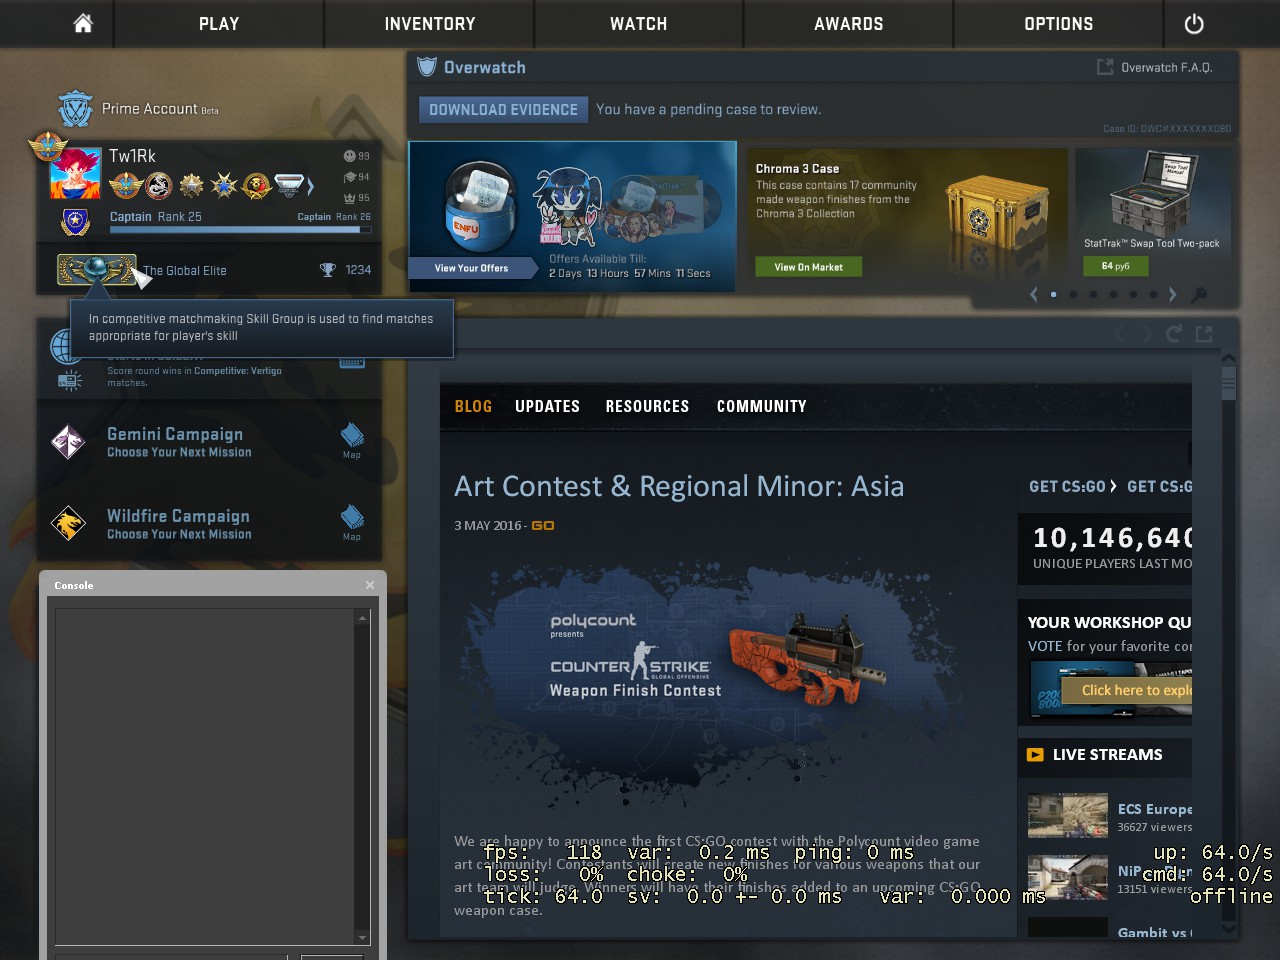Click the mission card icon under globe
Viewport: 1280px width, 960px height.
70,380
